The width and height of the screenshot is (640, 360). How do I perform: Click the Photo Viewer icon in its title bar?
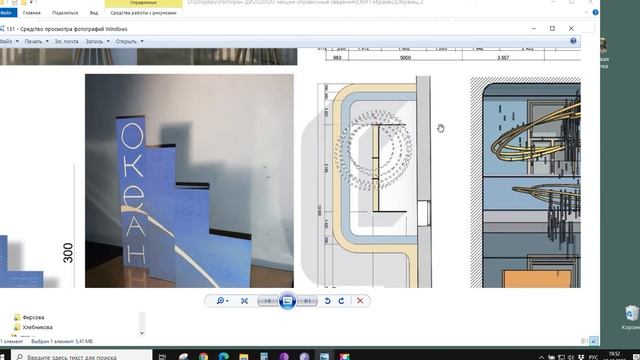[x=2, y=29]
